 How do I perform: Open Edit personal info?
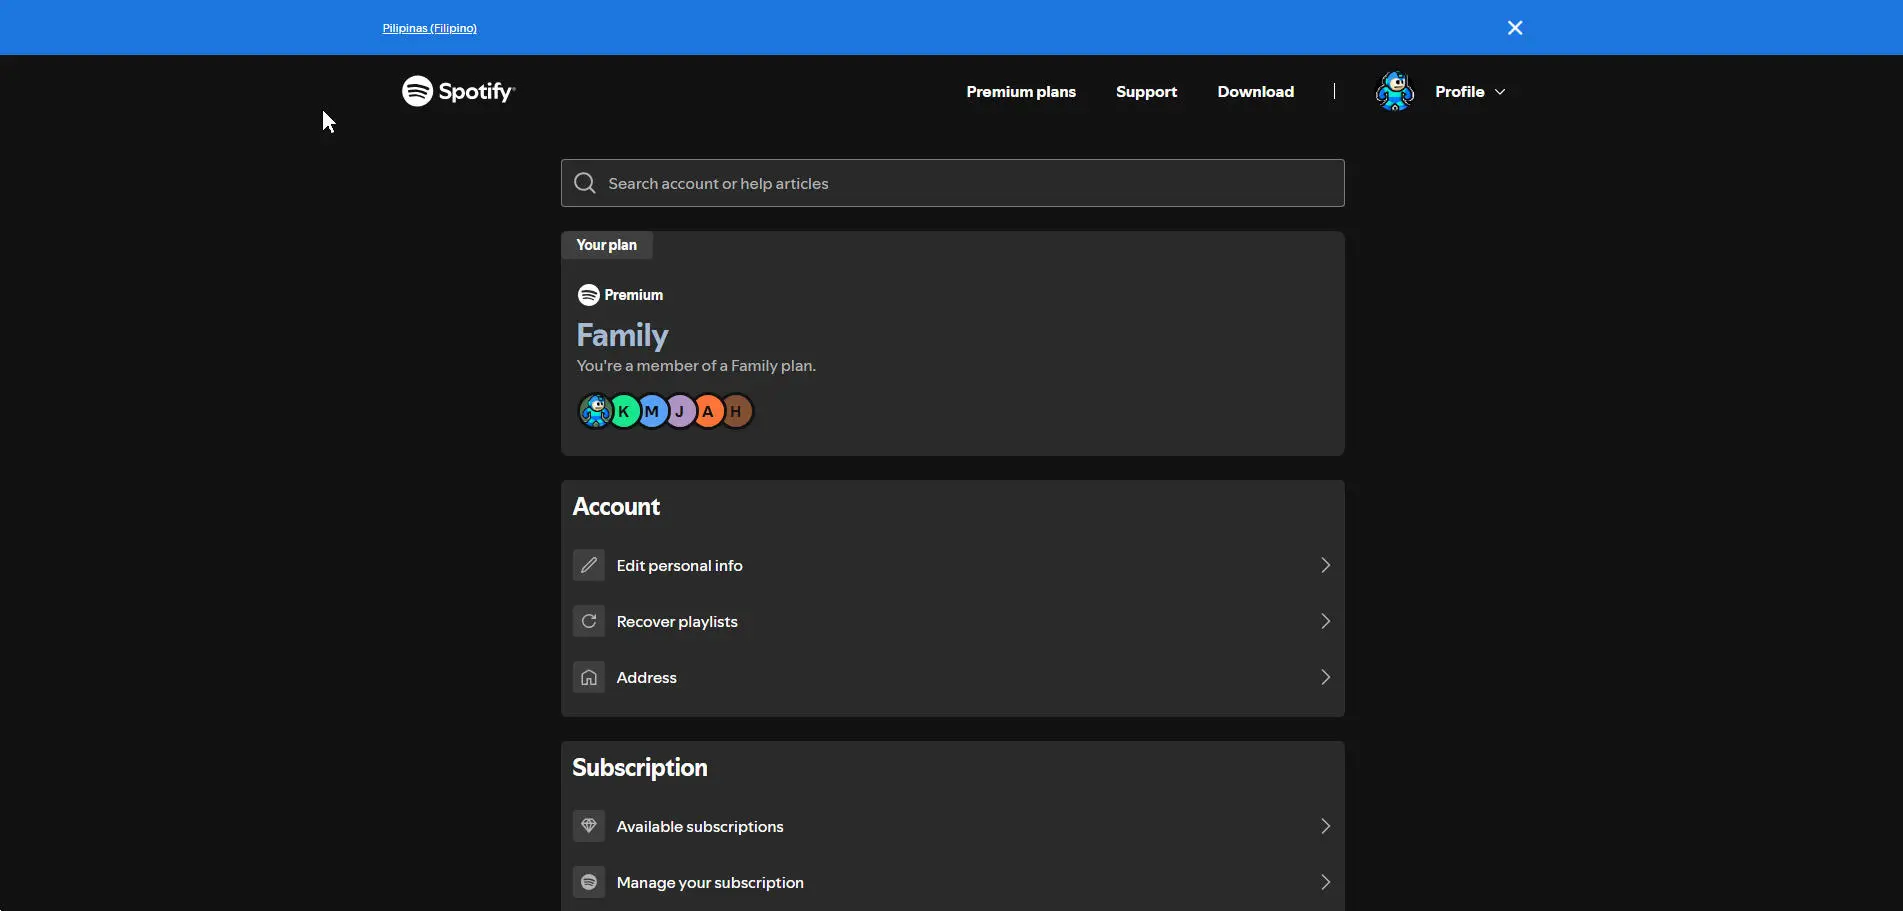tap(952, 565)
